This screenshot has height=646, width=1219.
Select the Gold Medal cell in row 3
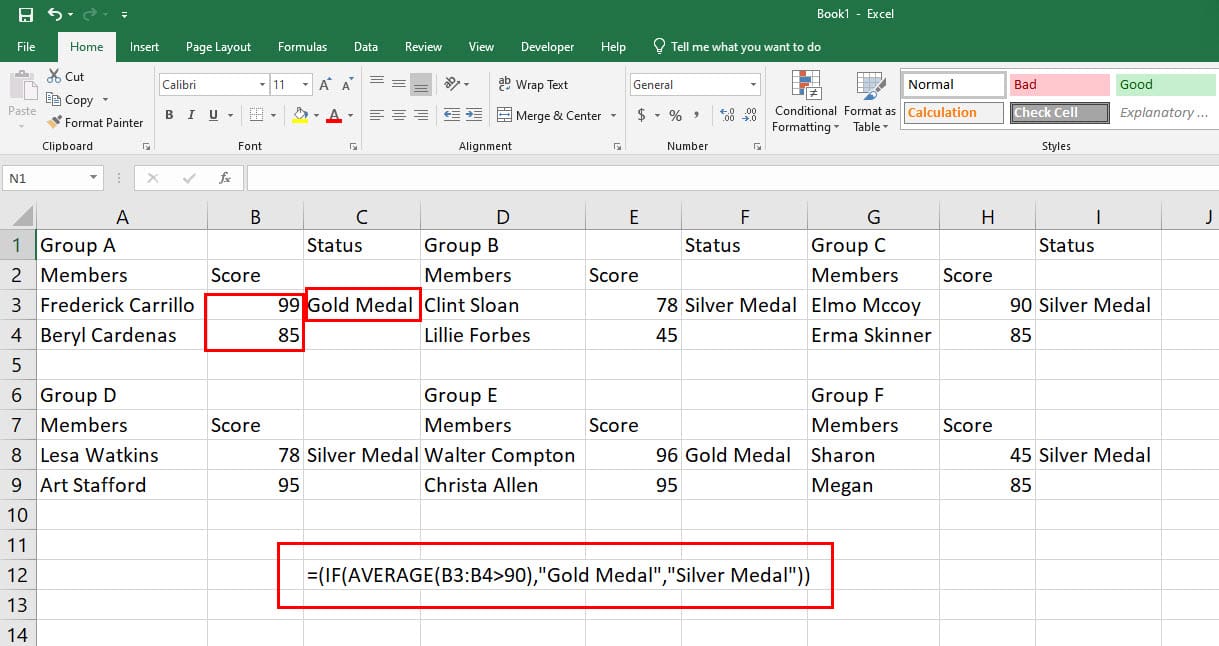point(362,305)
